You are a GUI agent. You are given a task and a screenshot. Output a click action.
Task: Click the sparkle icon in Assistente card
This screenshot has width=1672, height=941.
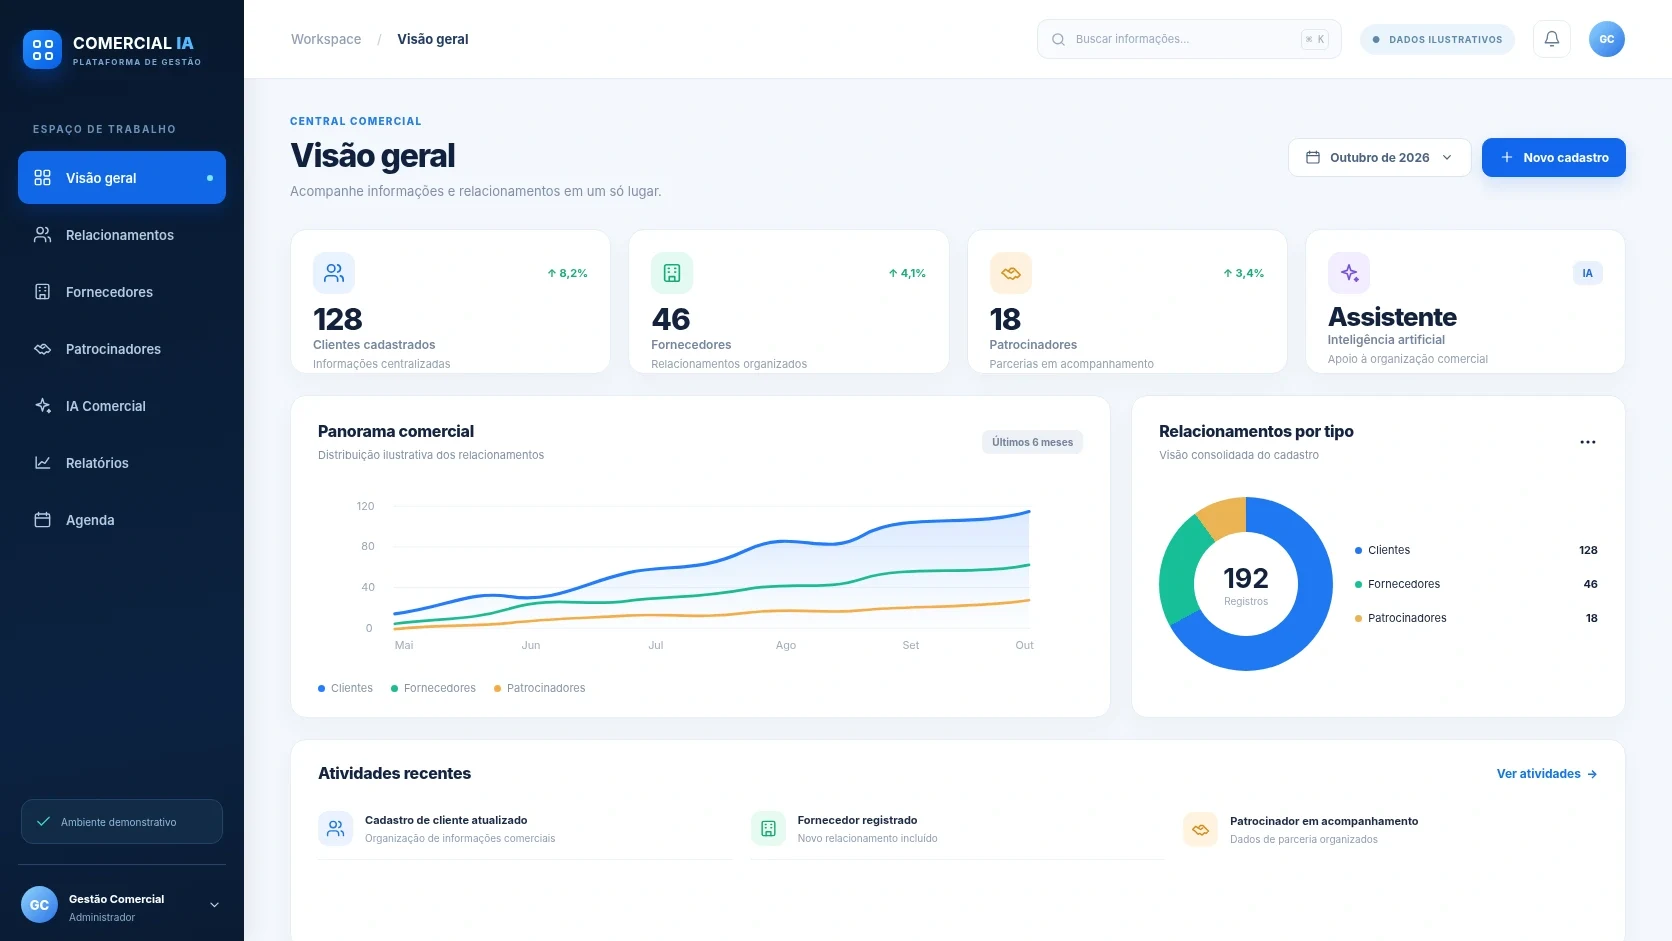[x=1349, y=273]
